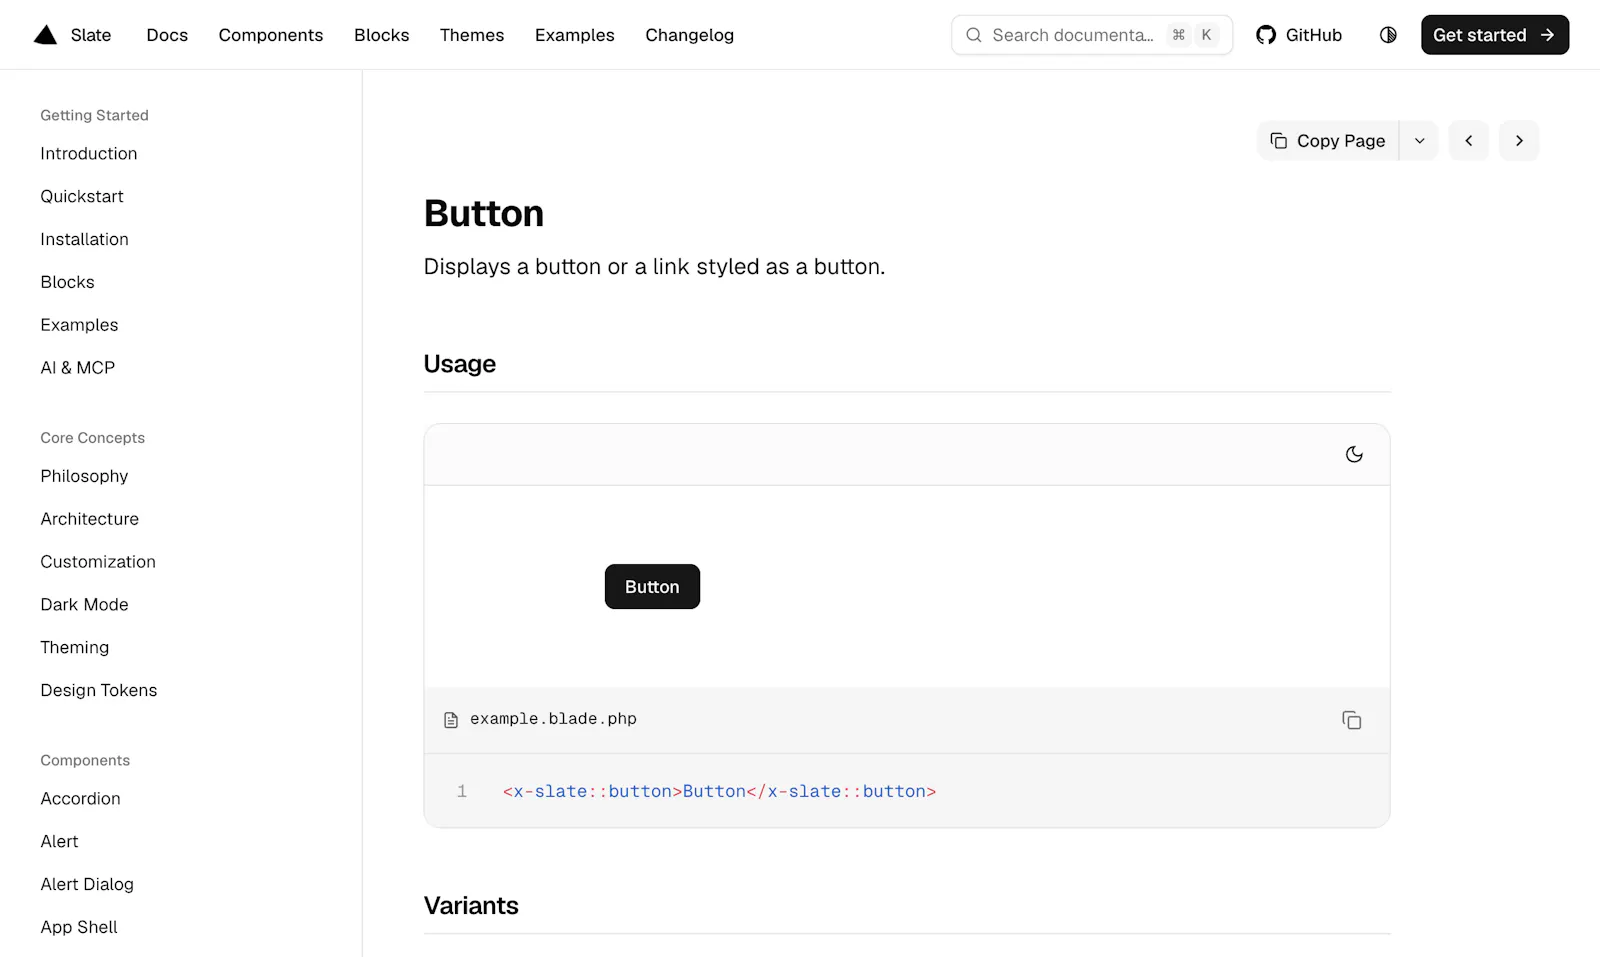This screenshot has height=957, width=1600.
Task: Click the arrow in Get started button
Action: [1547, 35]
